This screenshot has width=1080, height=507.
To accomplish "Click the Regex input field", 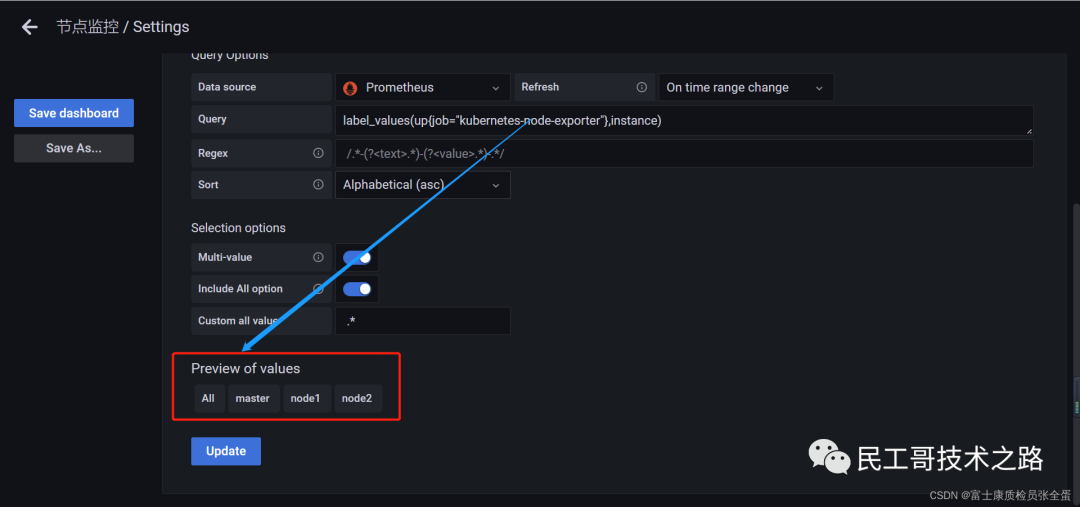I will 684,154.
